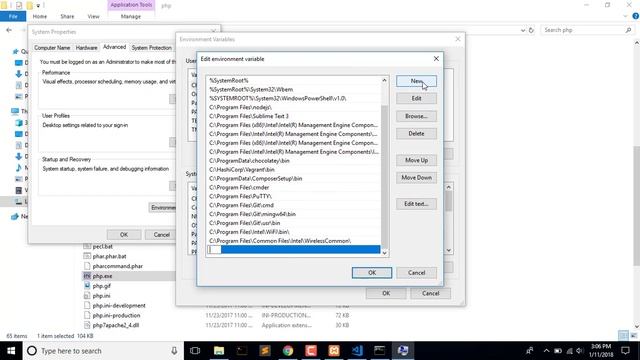Open Hardware tab in System Properties

[87, 48]
